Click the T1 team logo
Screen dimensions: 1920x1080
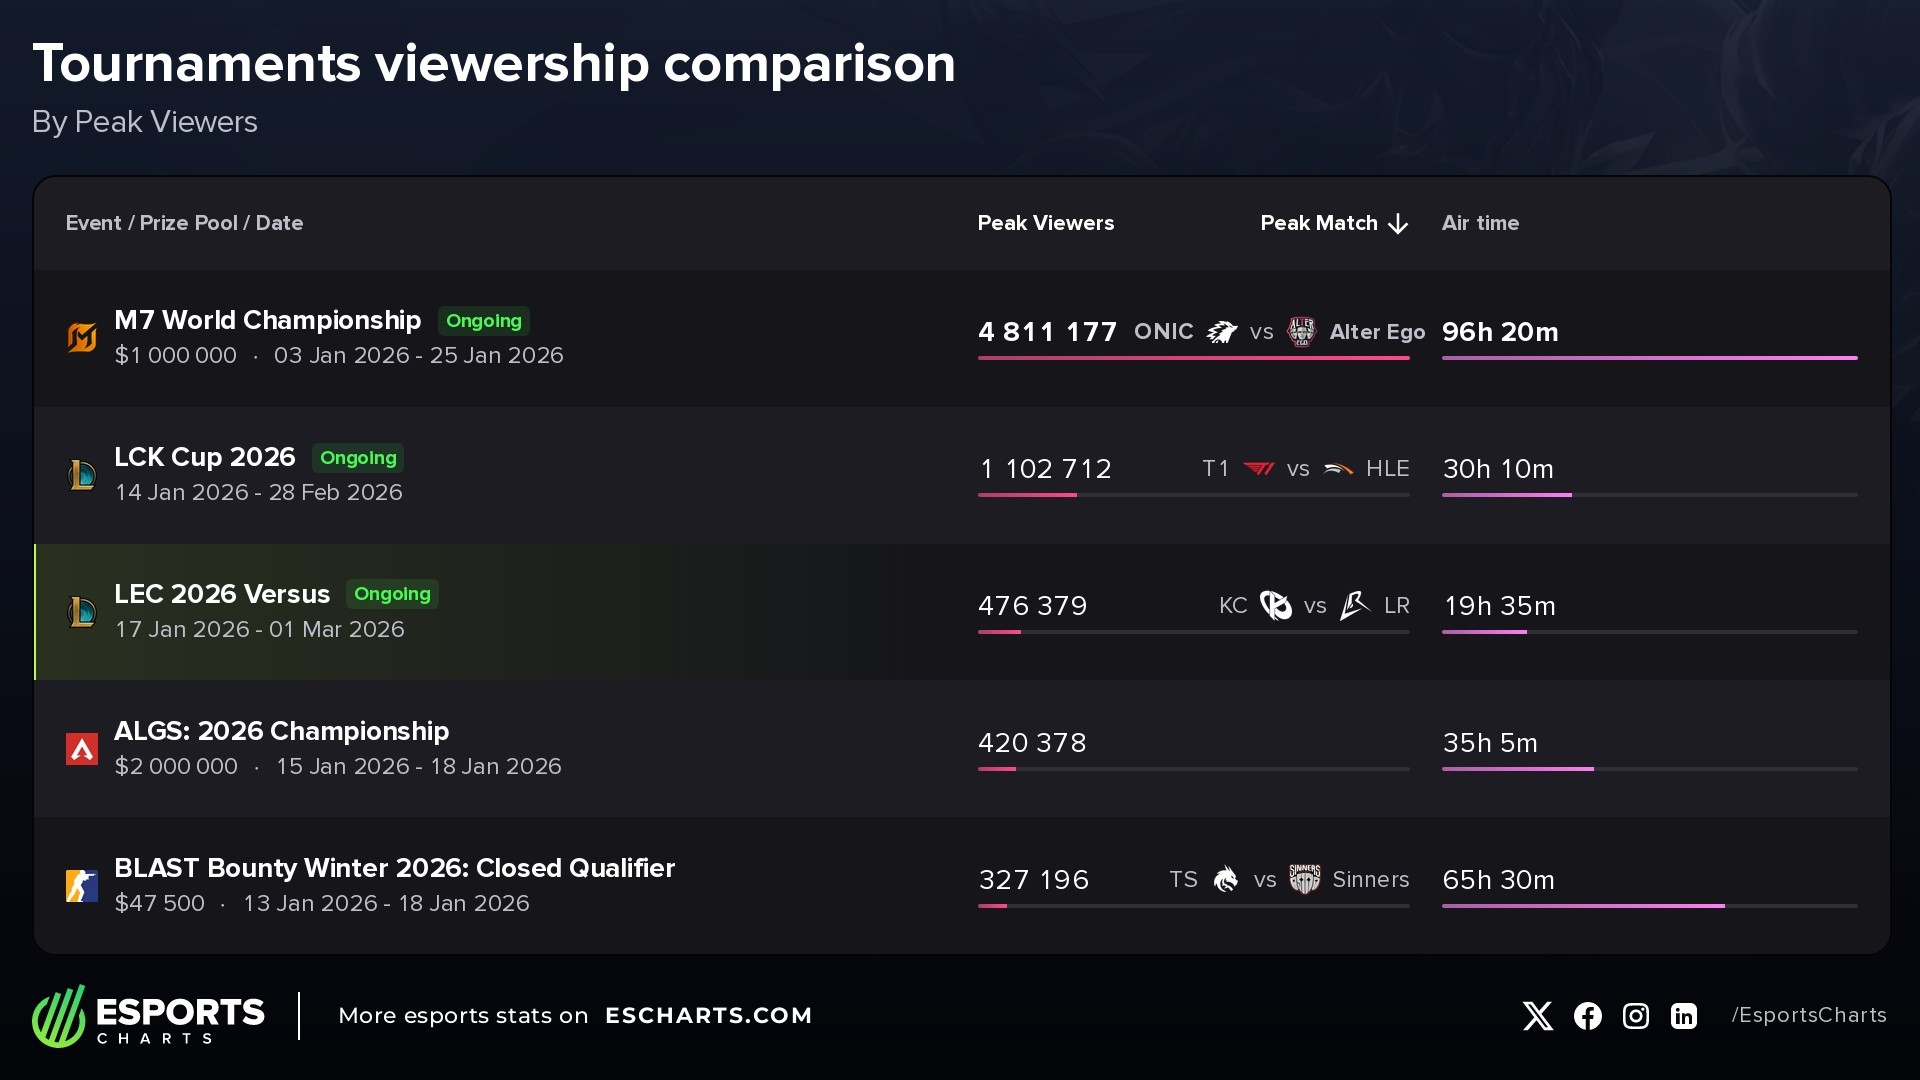click(x=1258, y=469)
